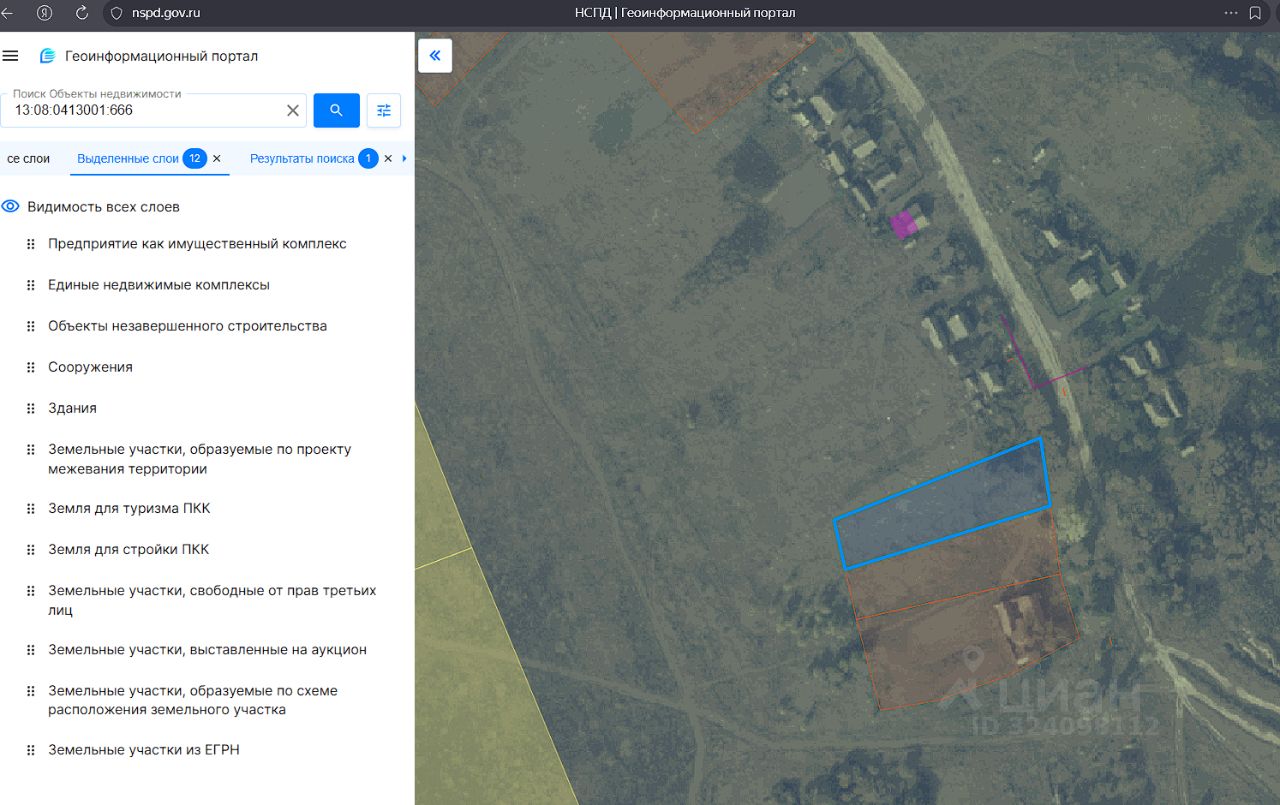The image size is (1280, 805).
Task: Select layer Земля для стройки ПКК
Action: 129,549
